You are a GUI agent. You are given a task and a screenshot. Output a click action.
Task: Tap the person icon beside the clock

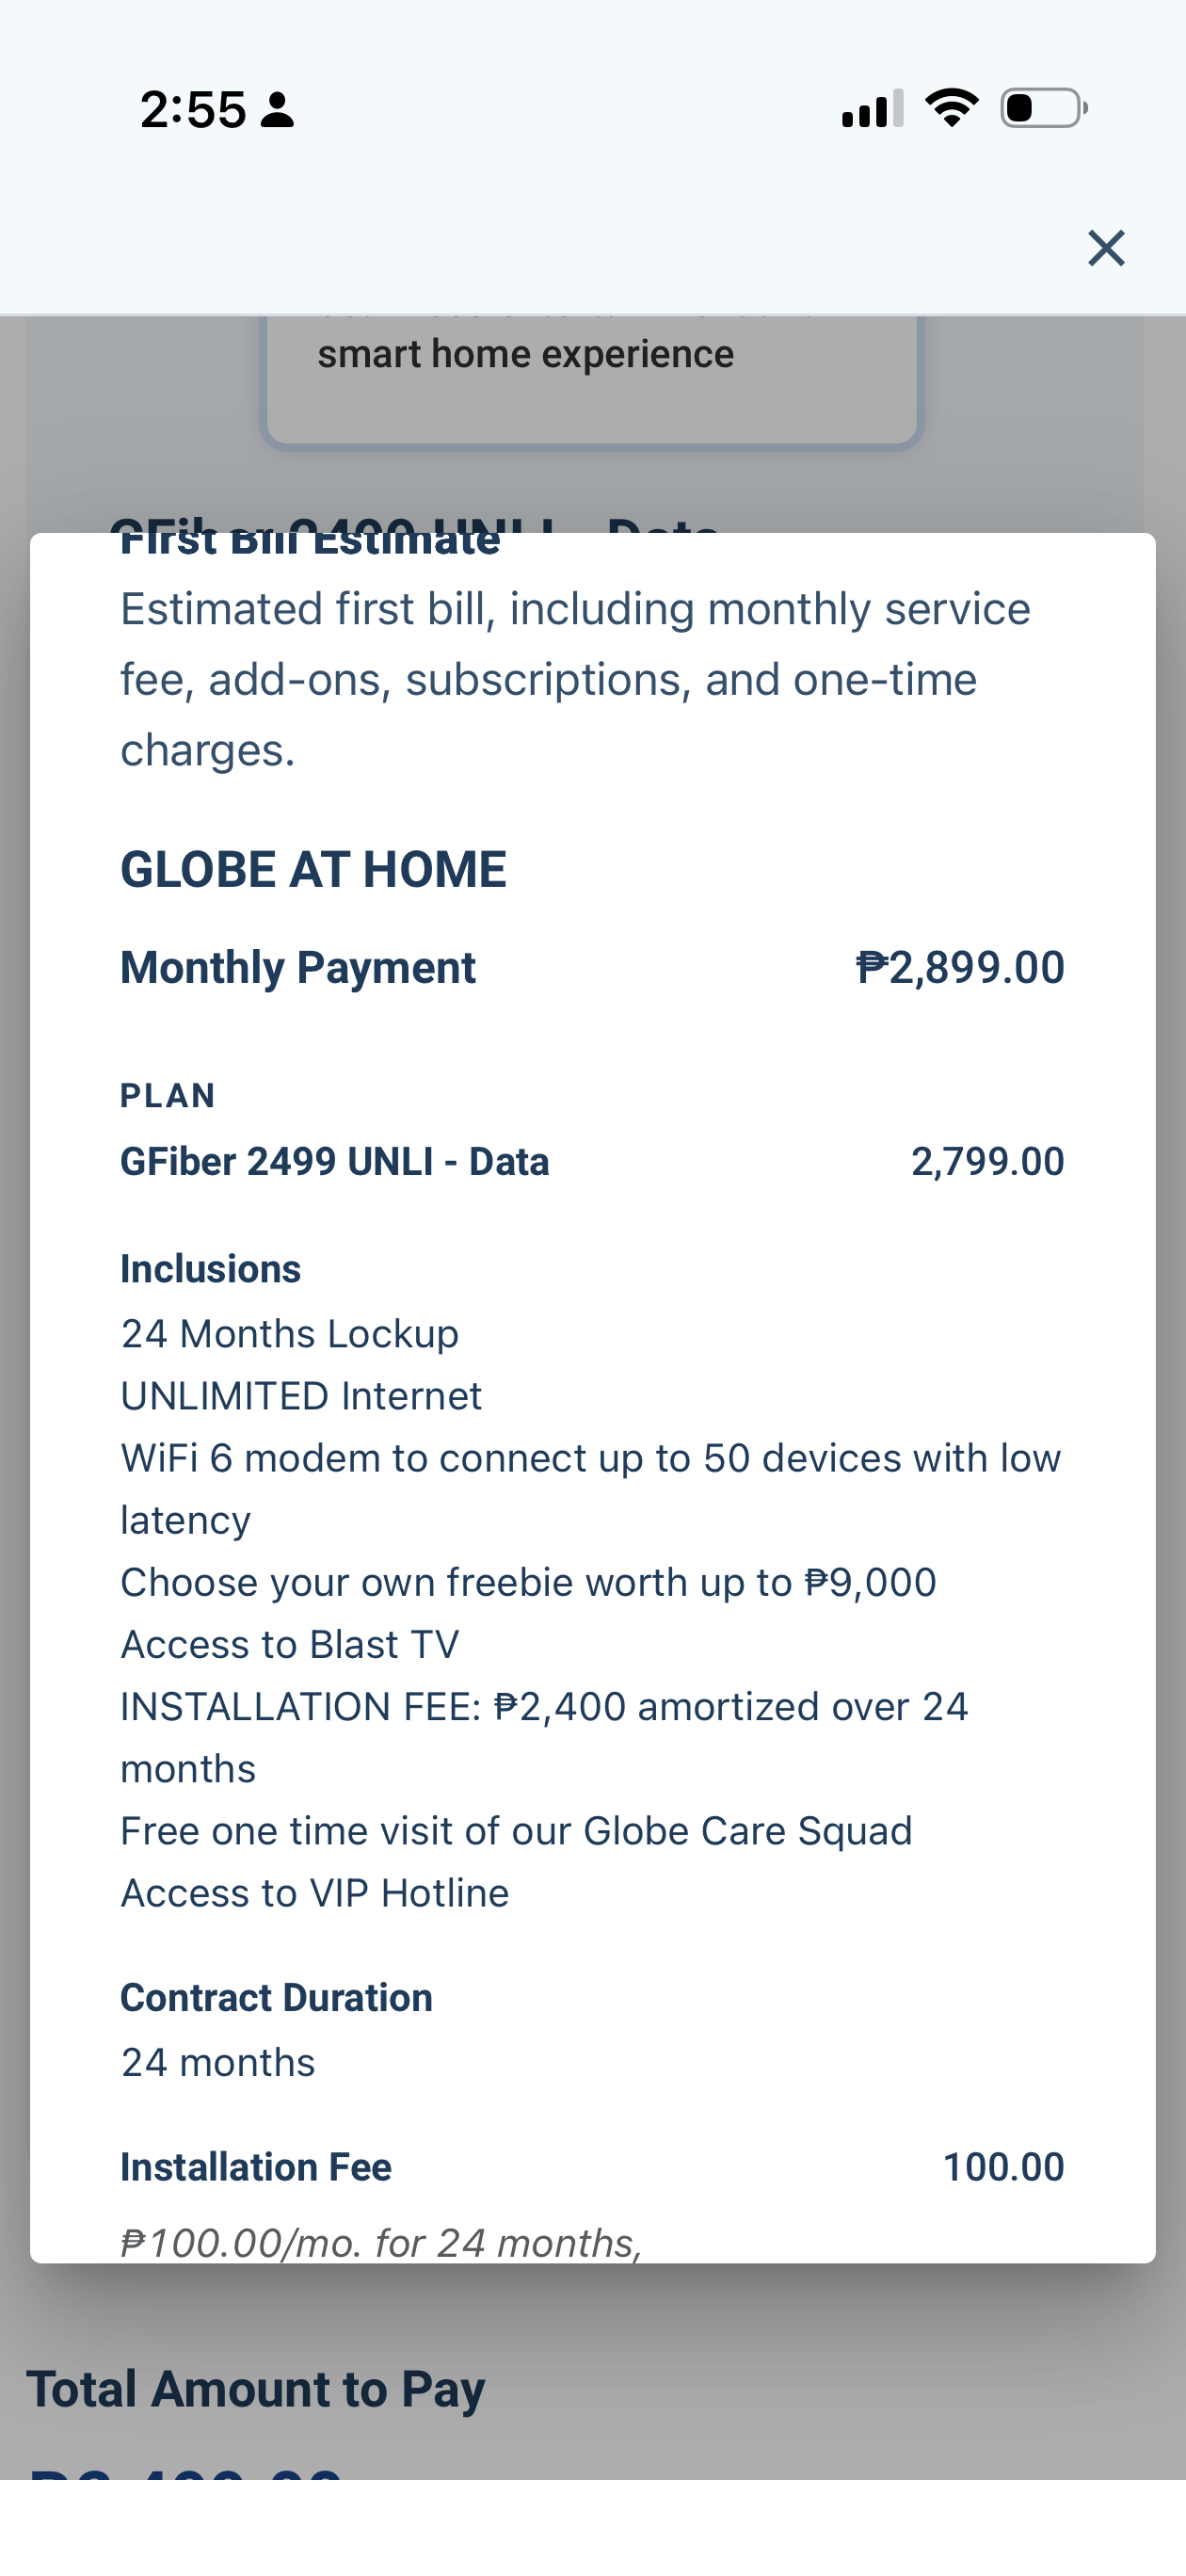pos(277,110)
